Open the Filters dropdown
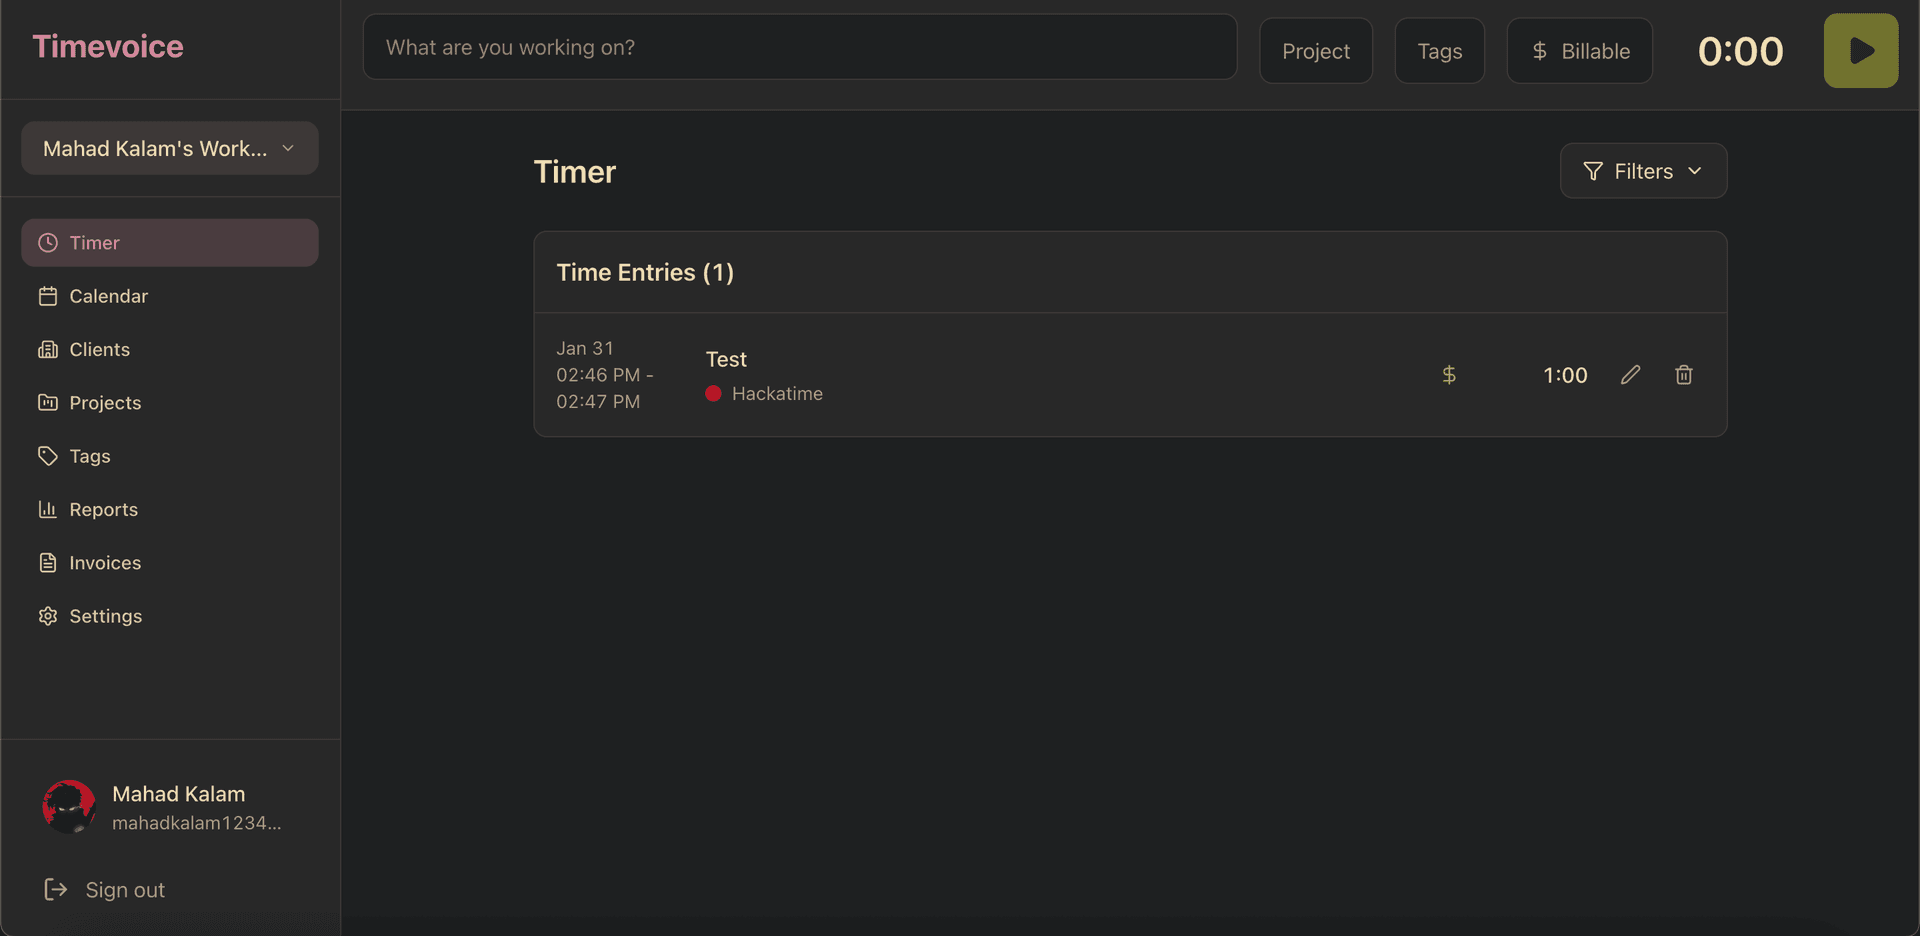Image resolution: width=1920 pixels, height=936 pixels. (1642, 171)
